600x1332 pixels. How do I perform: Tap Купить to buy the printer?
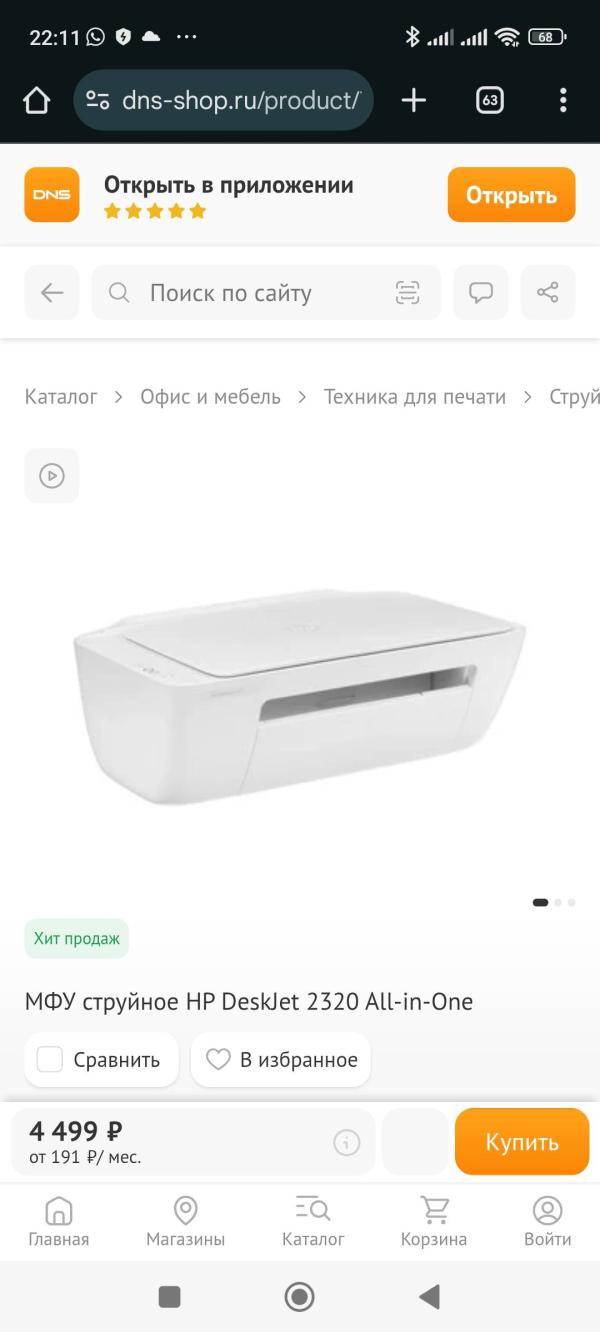click(x=522, y=1142)
